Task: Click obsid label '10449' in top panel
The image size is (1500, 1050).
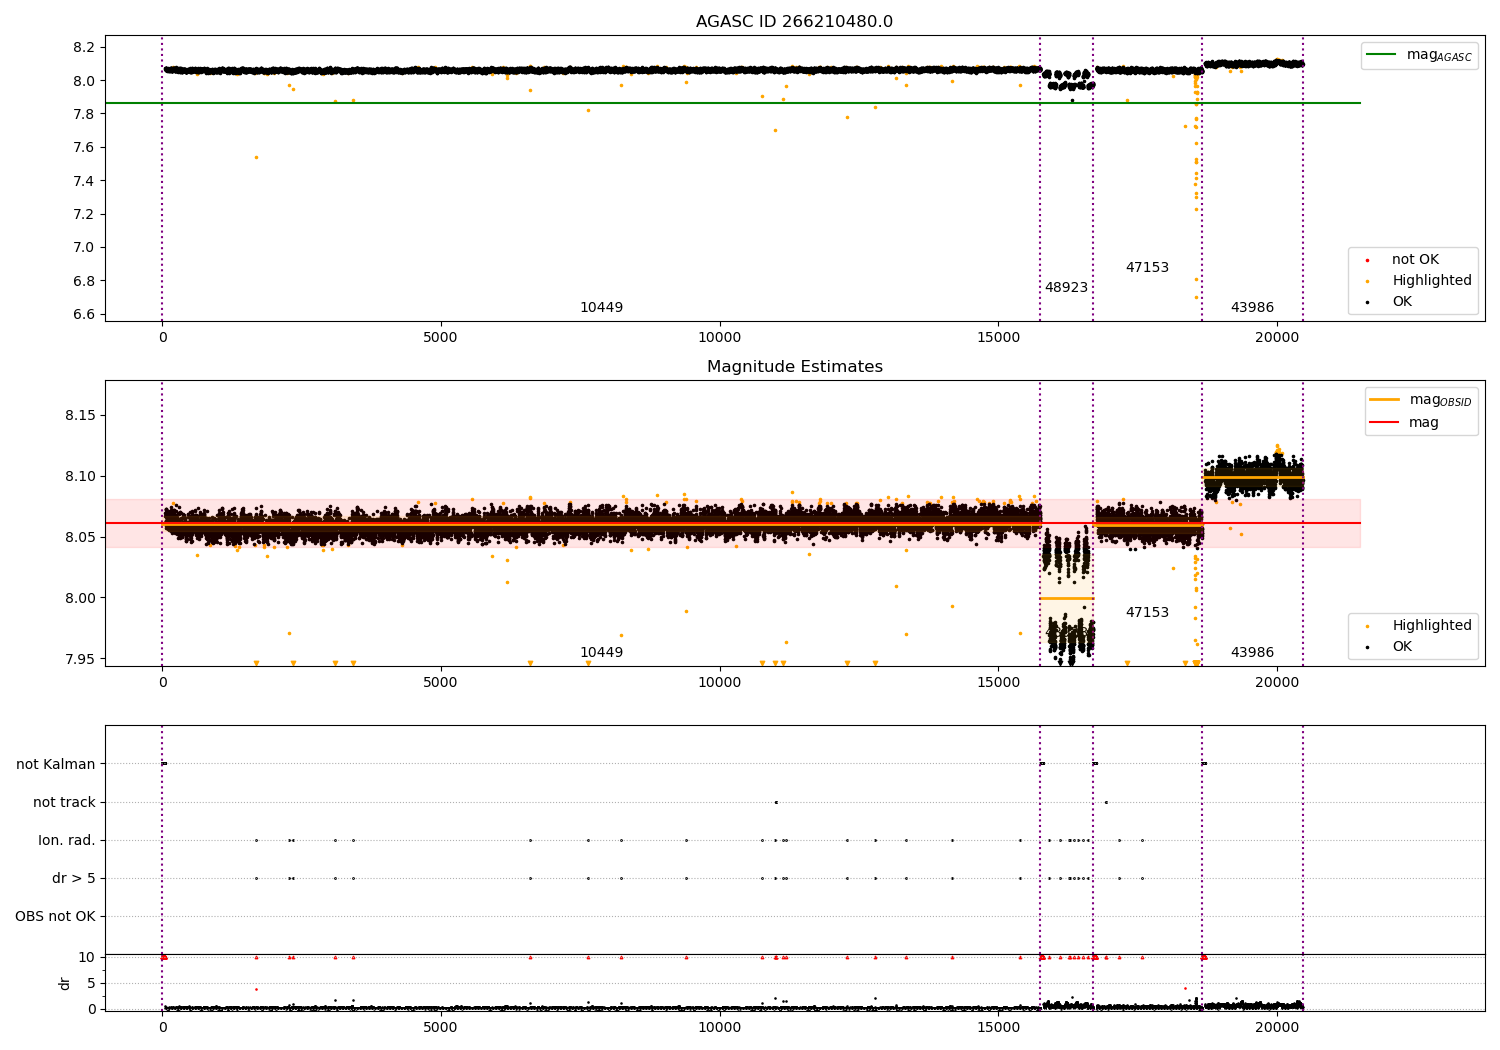Action: (x=601, y=308)
